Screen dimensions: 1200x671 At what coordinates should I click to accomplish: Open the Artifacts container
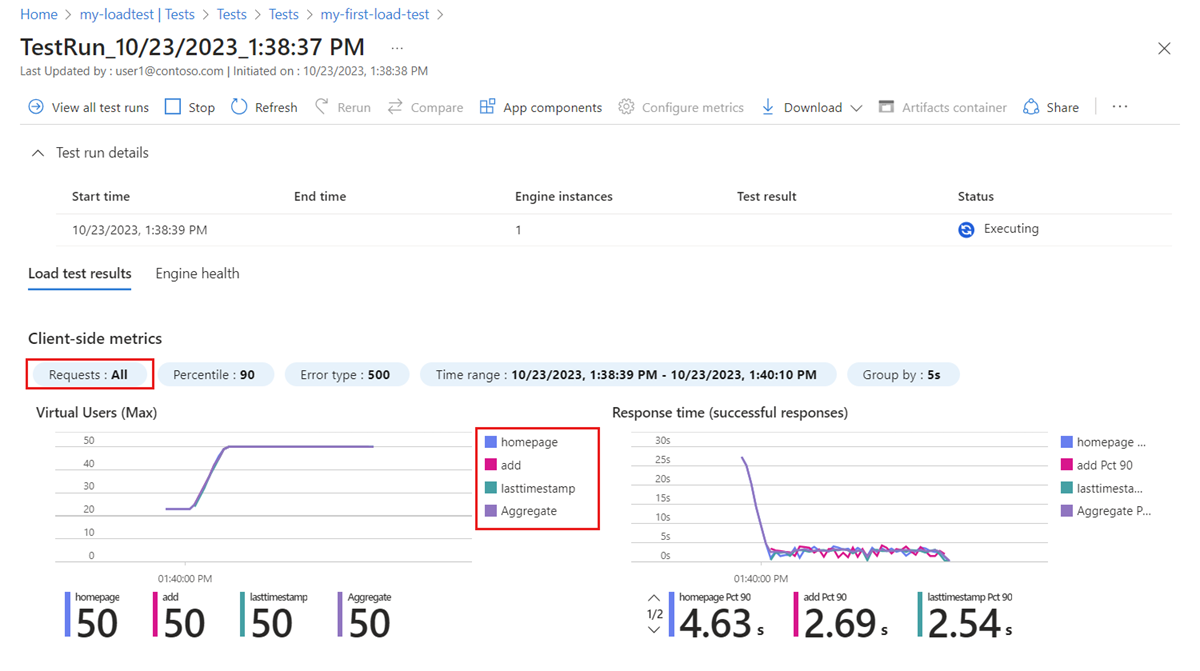(x=942, y=107)
